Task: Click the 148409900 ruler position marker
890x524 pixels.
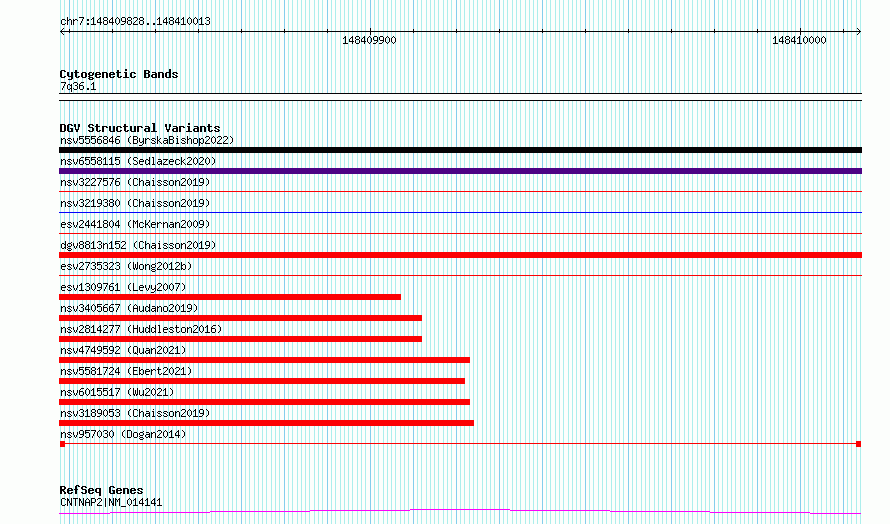Action: click(x=370, y=40)
